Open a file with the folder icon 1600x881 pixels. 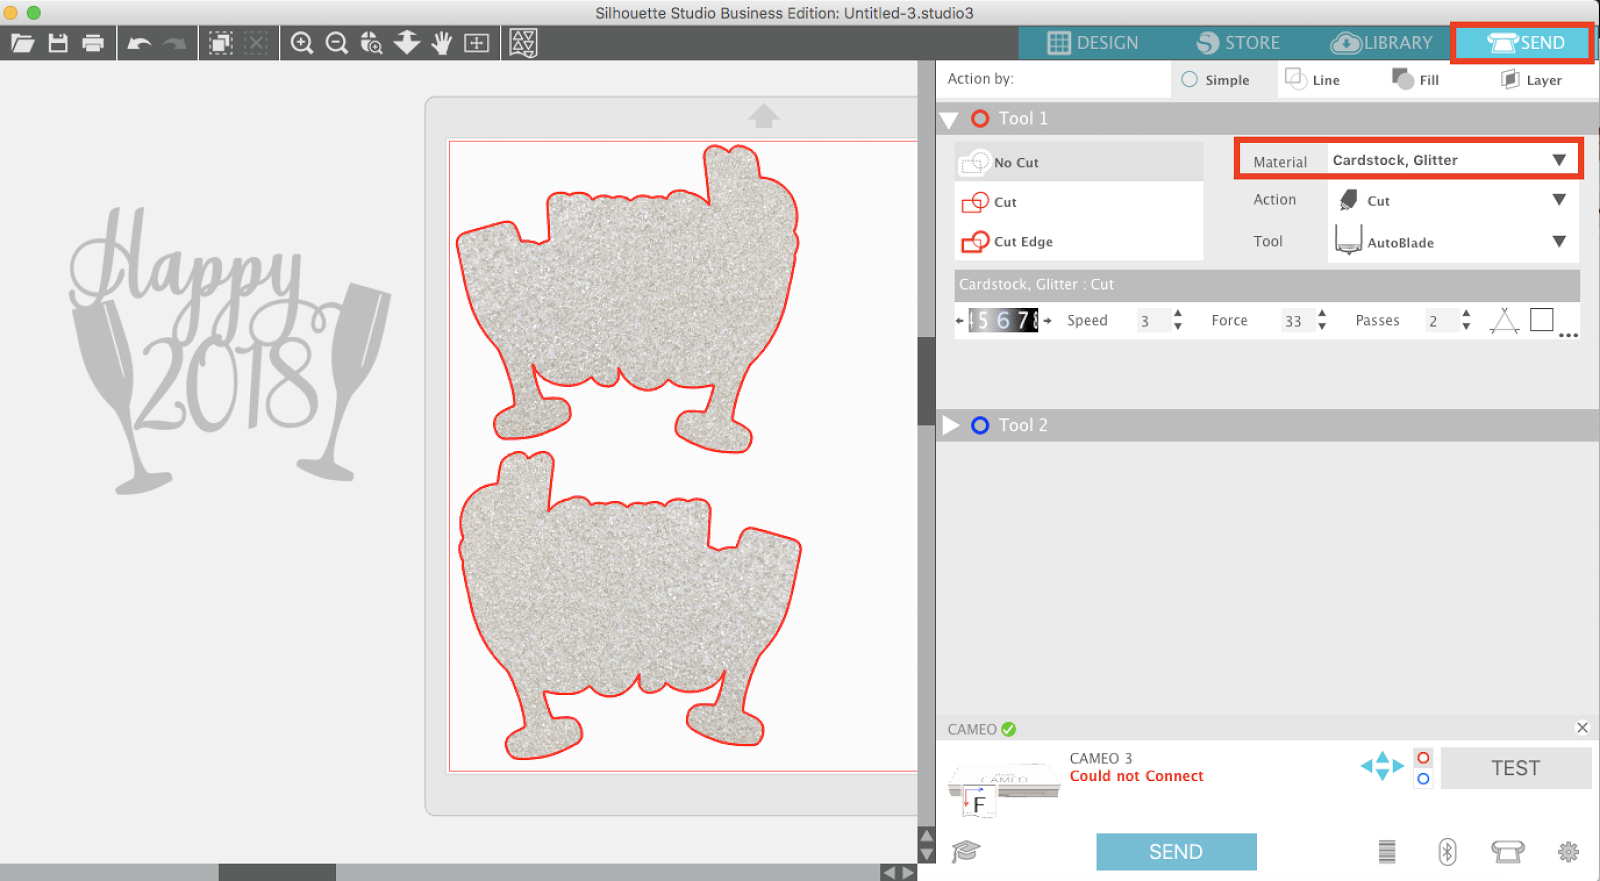[x=22, y=43]
